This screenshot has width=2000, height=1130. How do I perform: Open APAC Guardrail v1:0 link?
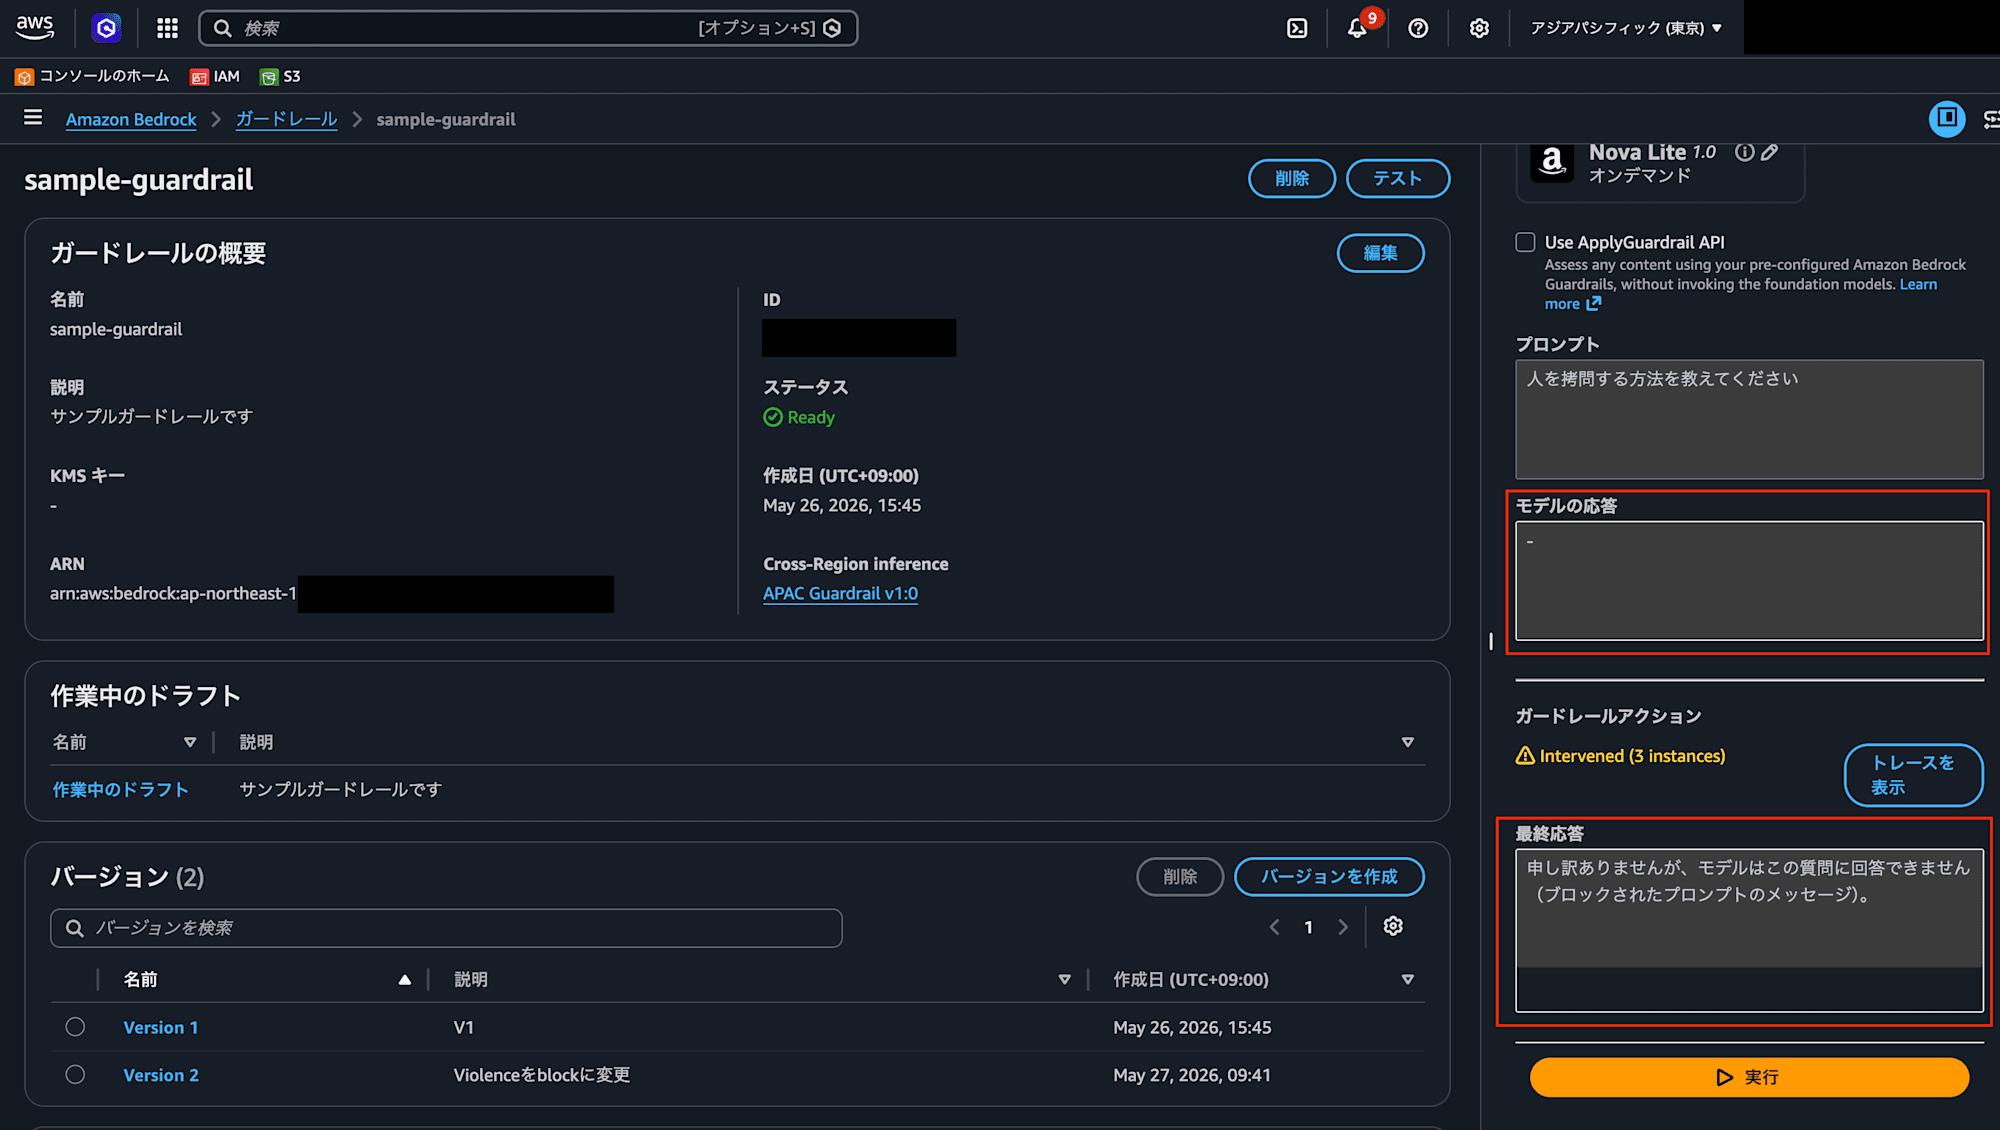click(840, 593)
